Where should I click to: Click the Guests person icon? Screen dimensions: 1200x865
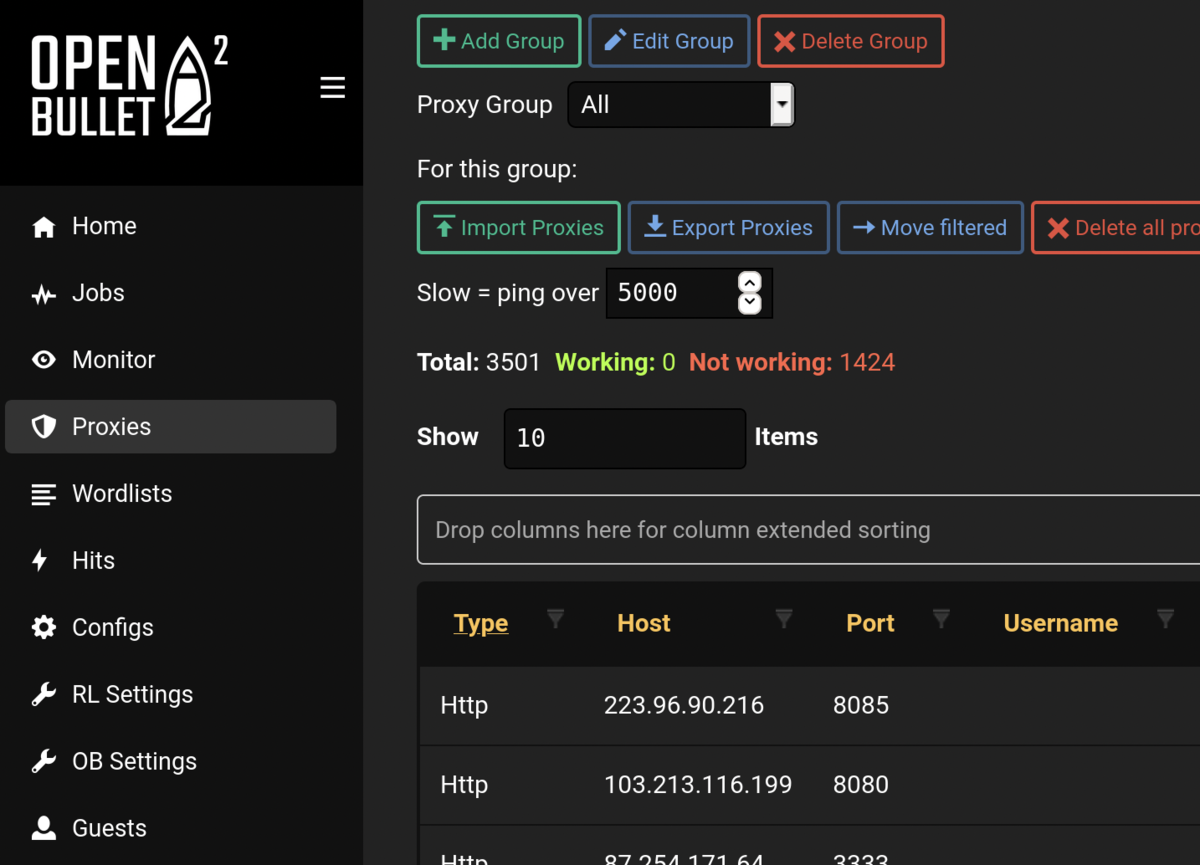click(44, 828)
